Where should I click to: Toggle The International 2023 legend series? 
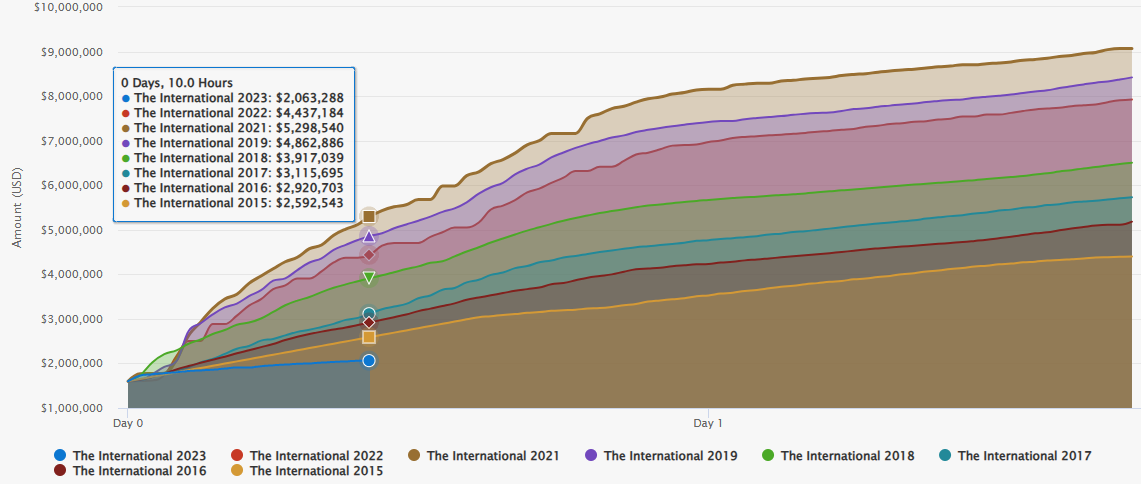click(130, 456)
